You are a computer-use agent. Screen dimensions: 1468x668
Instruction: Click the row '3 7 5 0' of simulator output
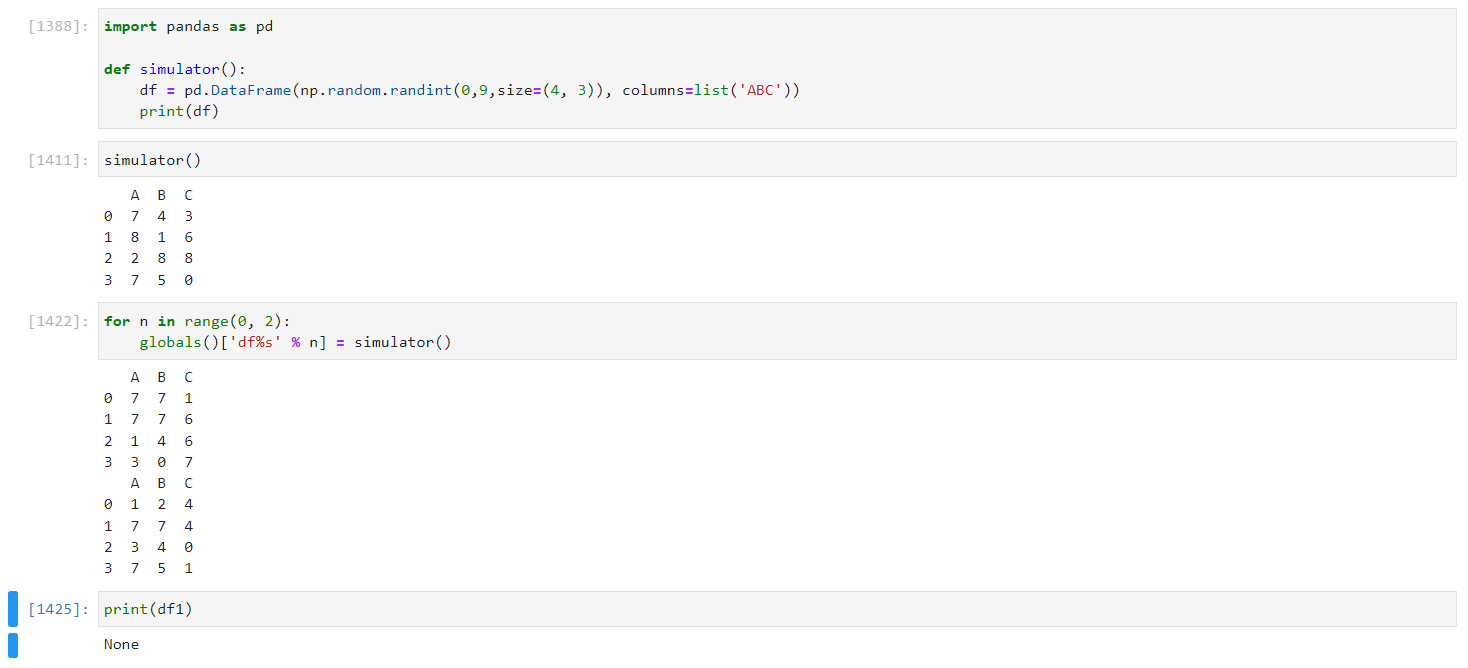tap(148, 280)
